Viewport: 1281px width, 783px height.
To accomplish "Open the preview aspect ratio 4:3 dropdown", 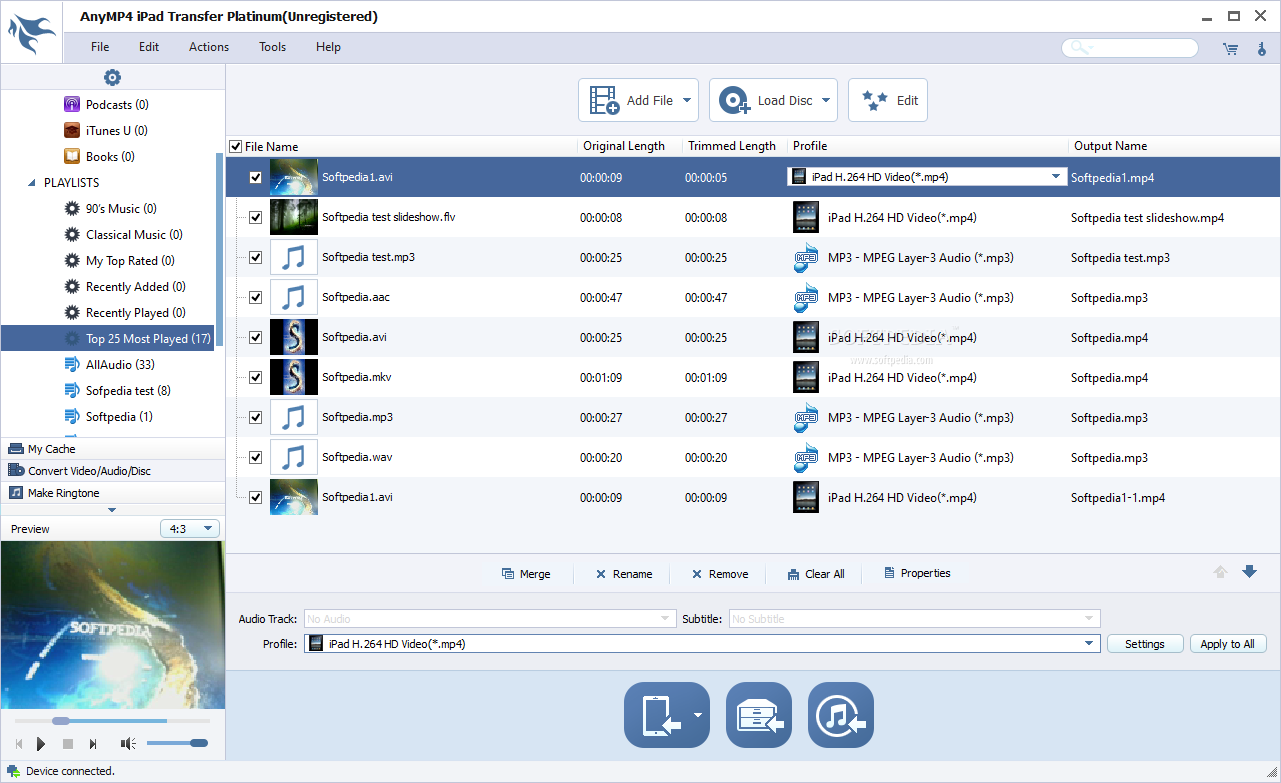I will click(189, 529).
